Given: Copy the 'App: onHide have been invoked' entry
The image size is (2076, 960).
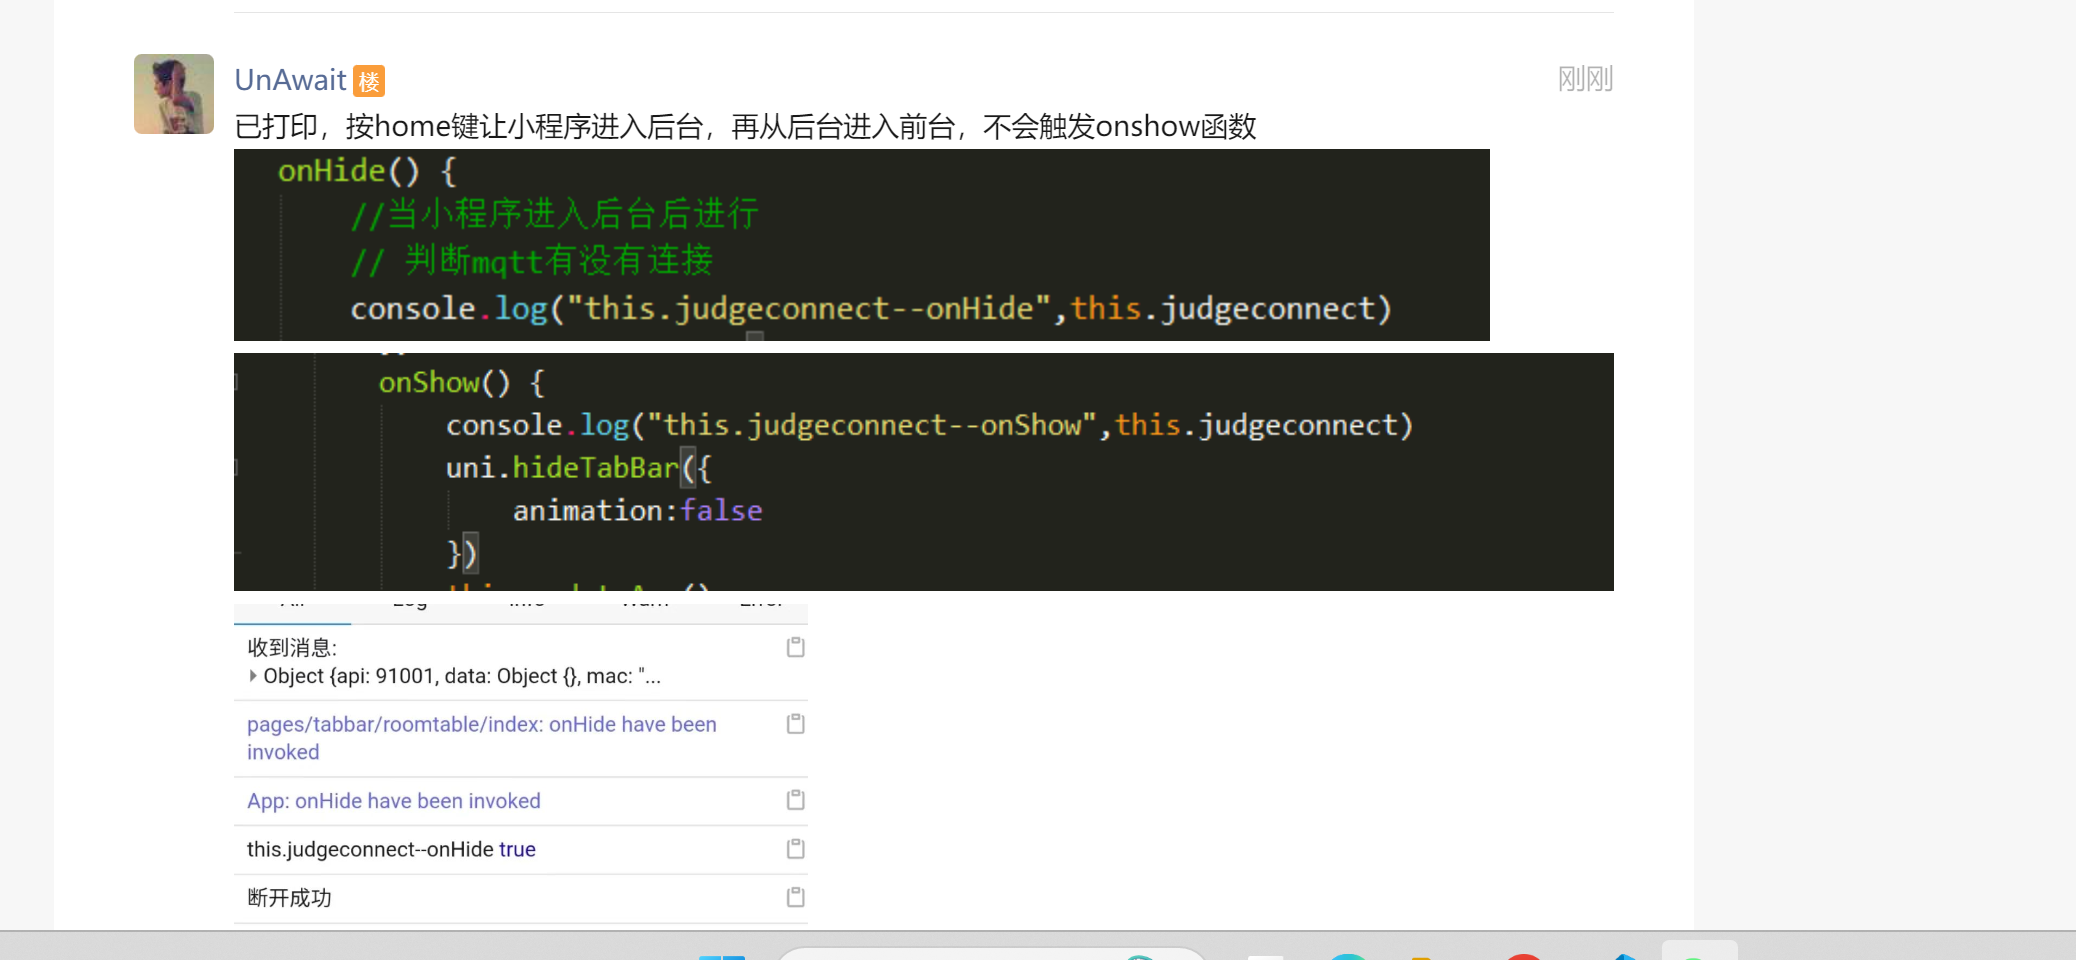Looking at the screenshot, I should tap(796, 800).
